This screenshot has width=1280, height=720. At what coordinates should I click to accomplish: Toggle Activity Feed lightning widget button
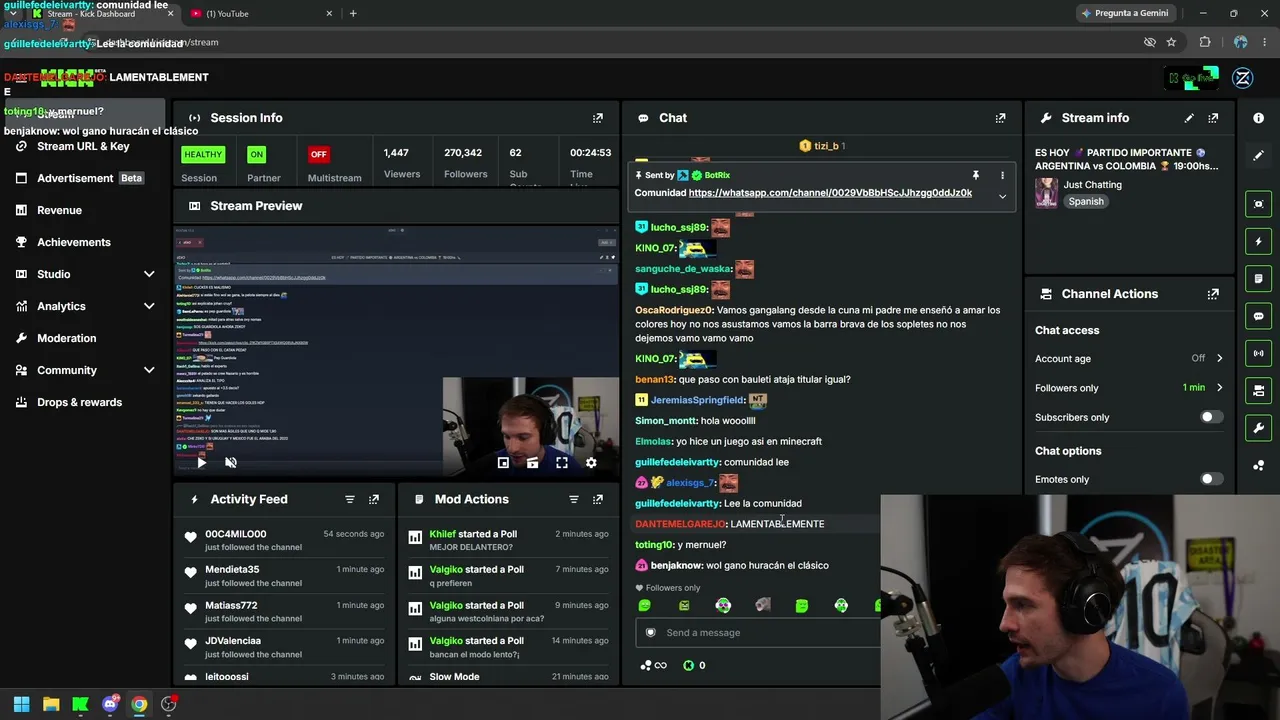(x=1258, y=241)
